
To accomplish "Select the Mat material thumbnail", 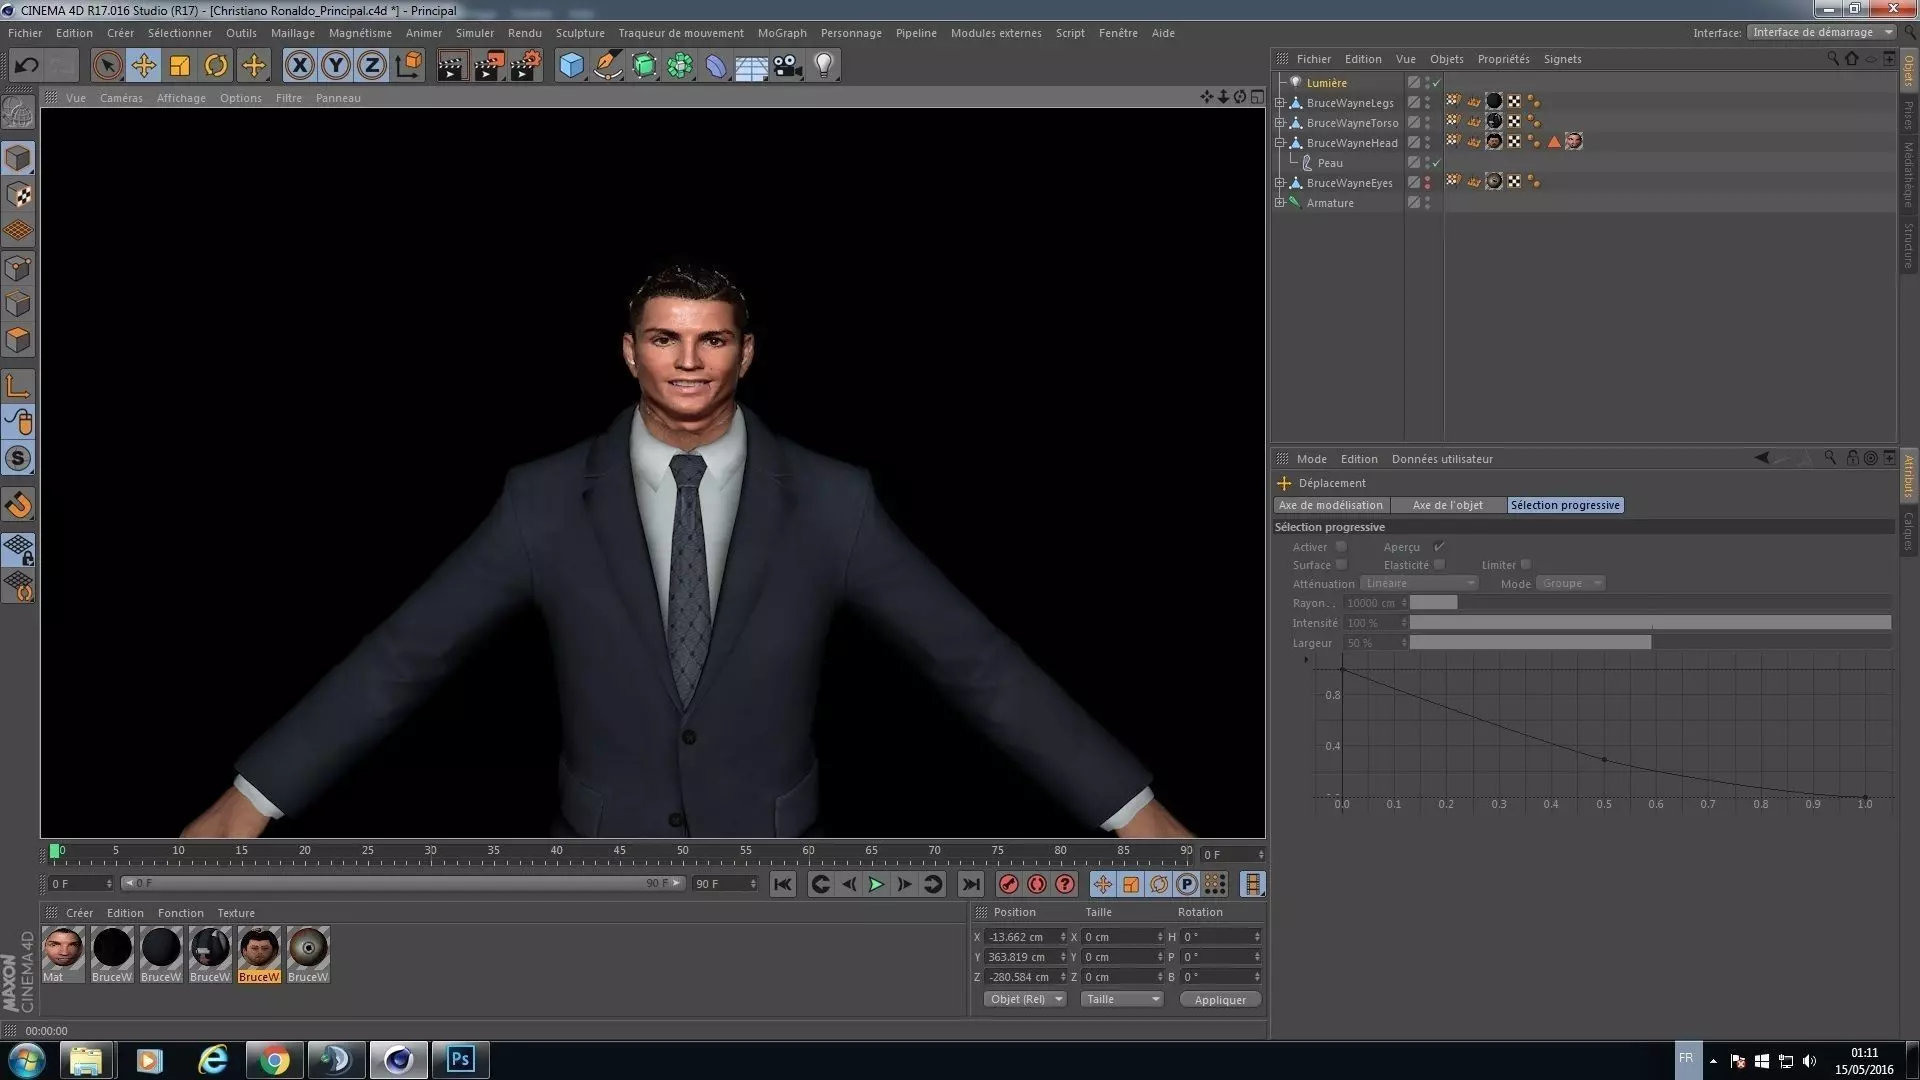I will tap(62, 949).
